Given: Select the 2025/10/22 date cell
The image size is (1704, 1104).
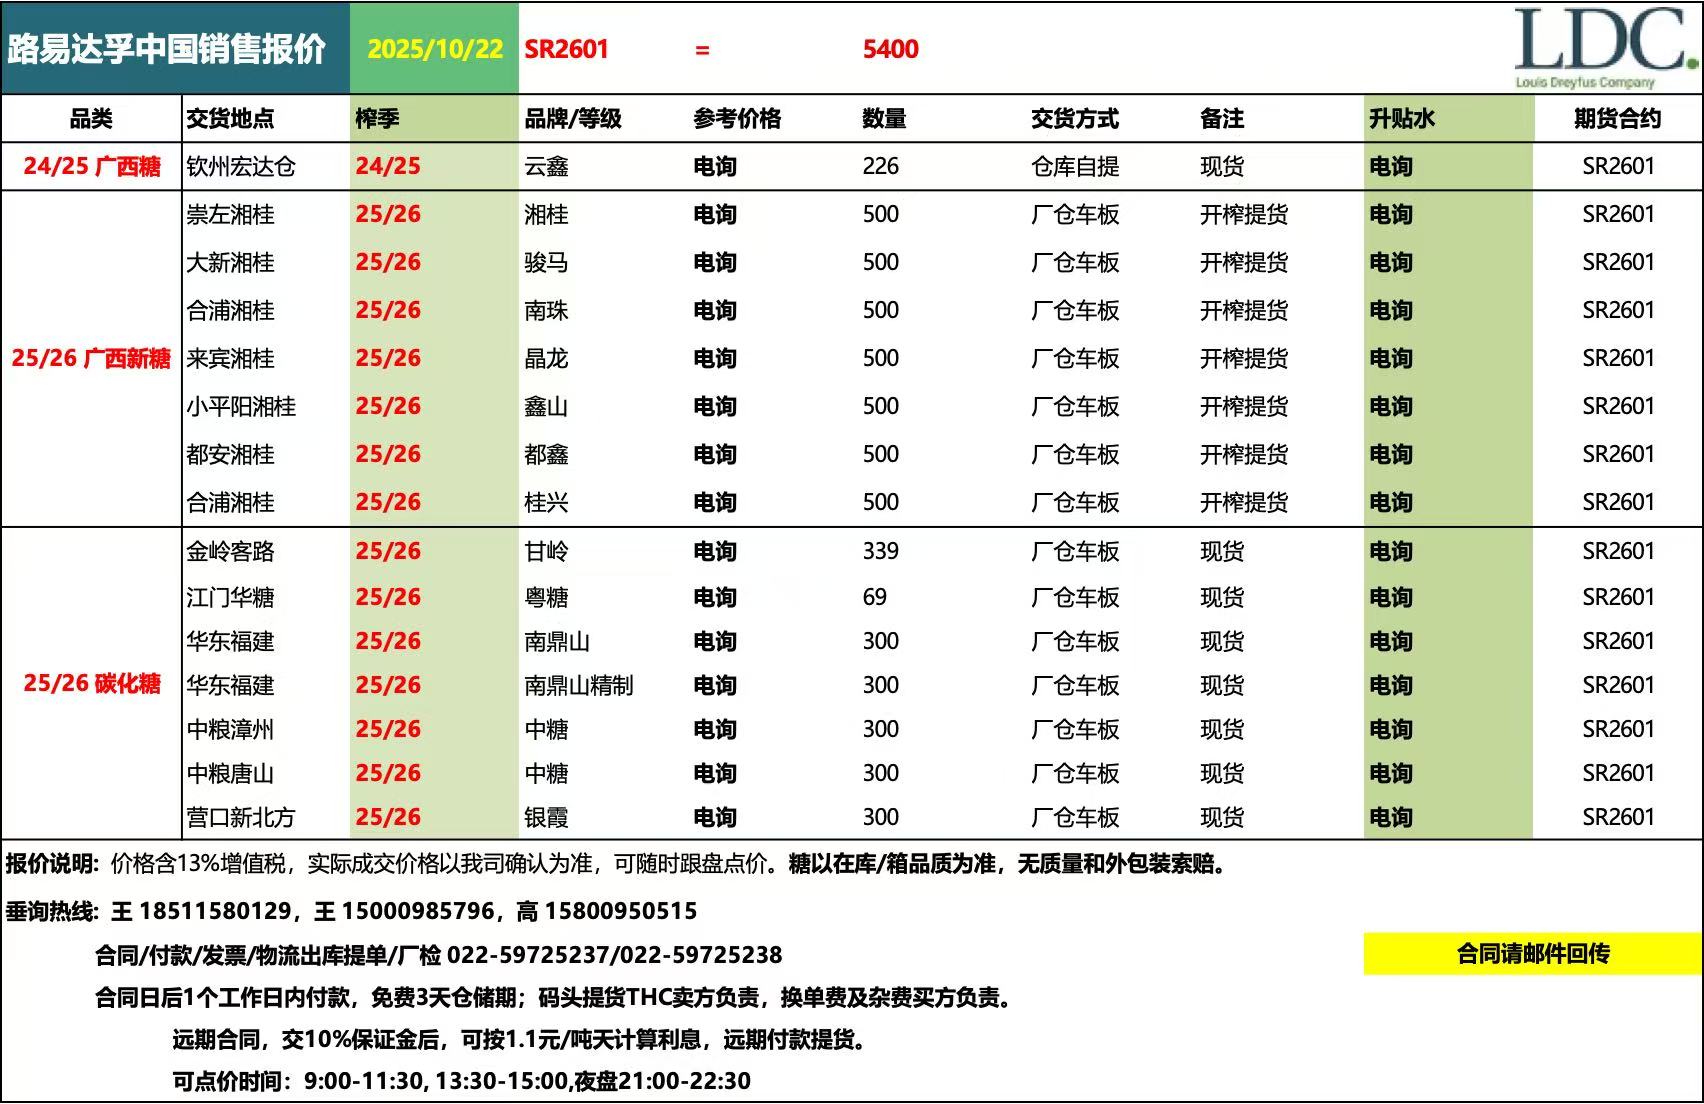Looking at the screenshot, I should (x=435, y=49).
